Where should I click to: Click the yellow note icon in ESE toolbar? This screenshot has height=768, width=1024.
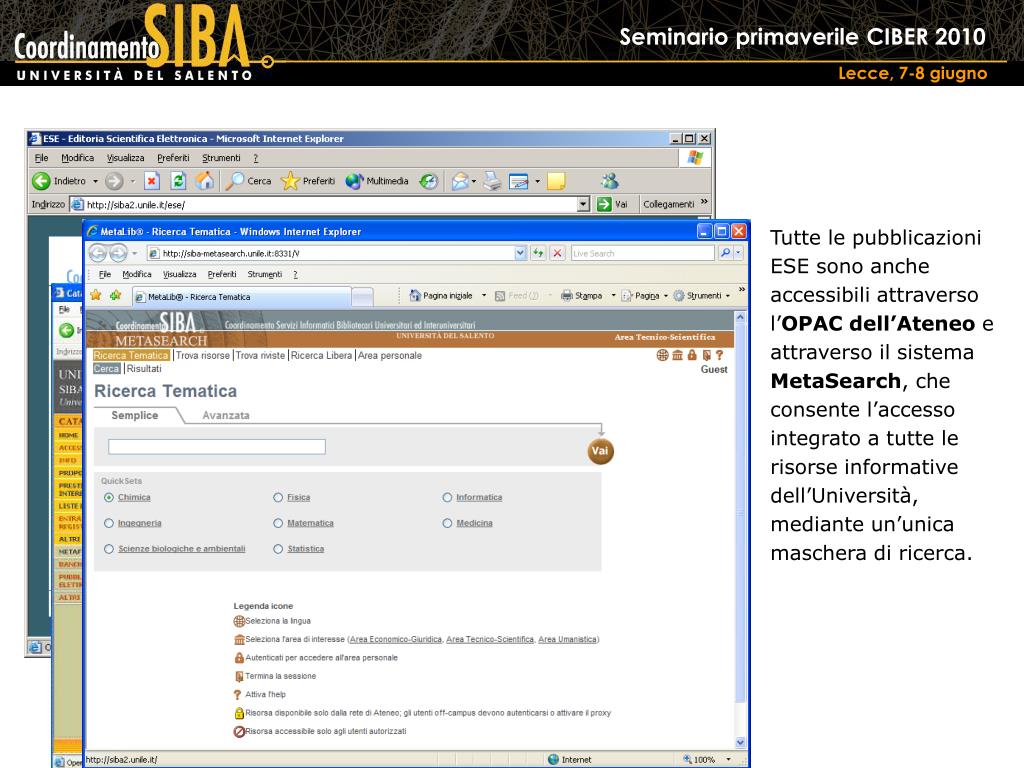coord(556,181)
